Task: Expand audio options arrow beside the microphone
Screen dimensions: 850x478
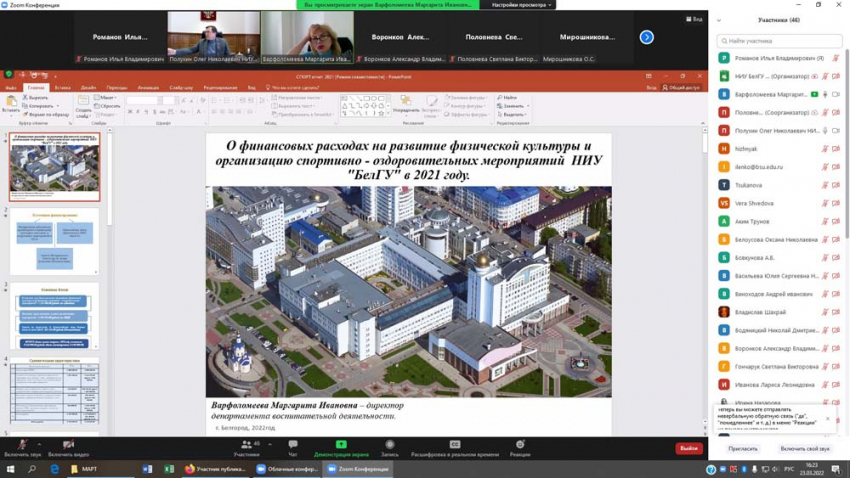Action: (39, 445)
